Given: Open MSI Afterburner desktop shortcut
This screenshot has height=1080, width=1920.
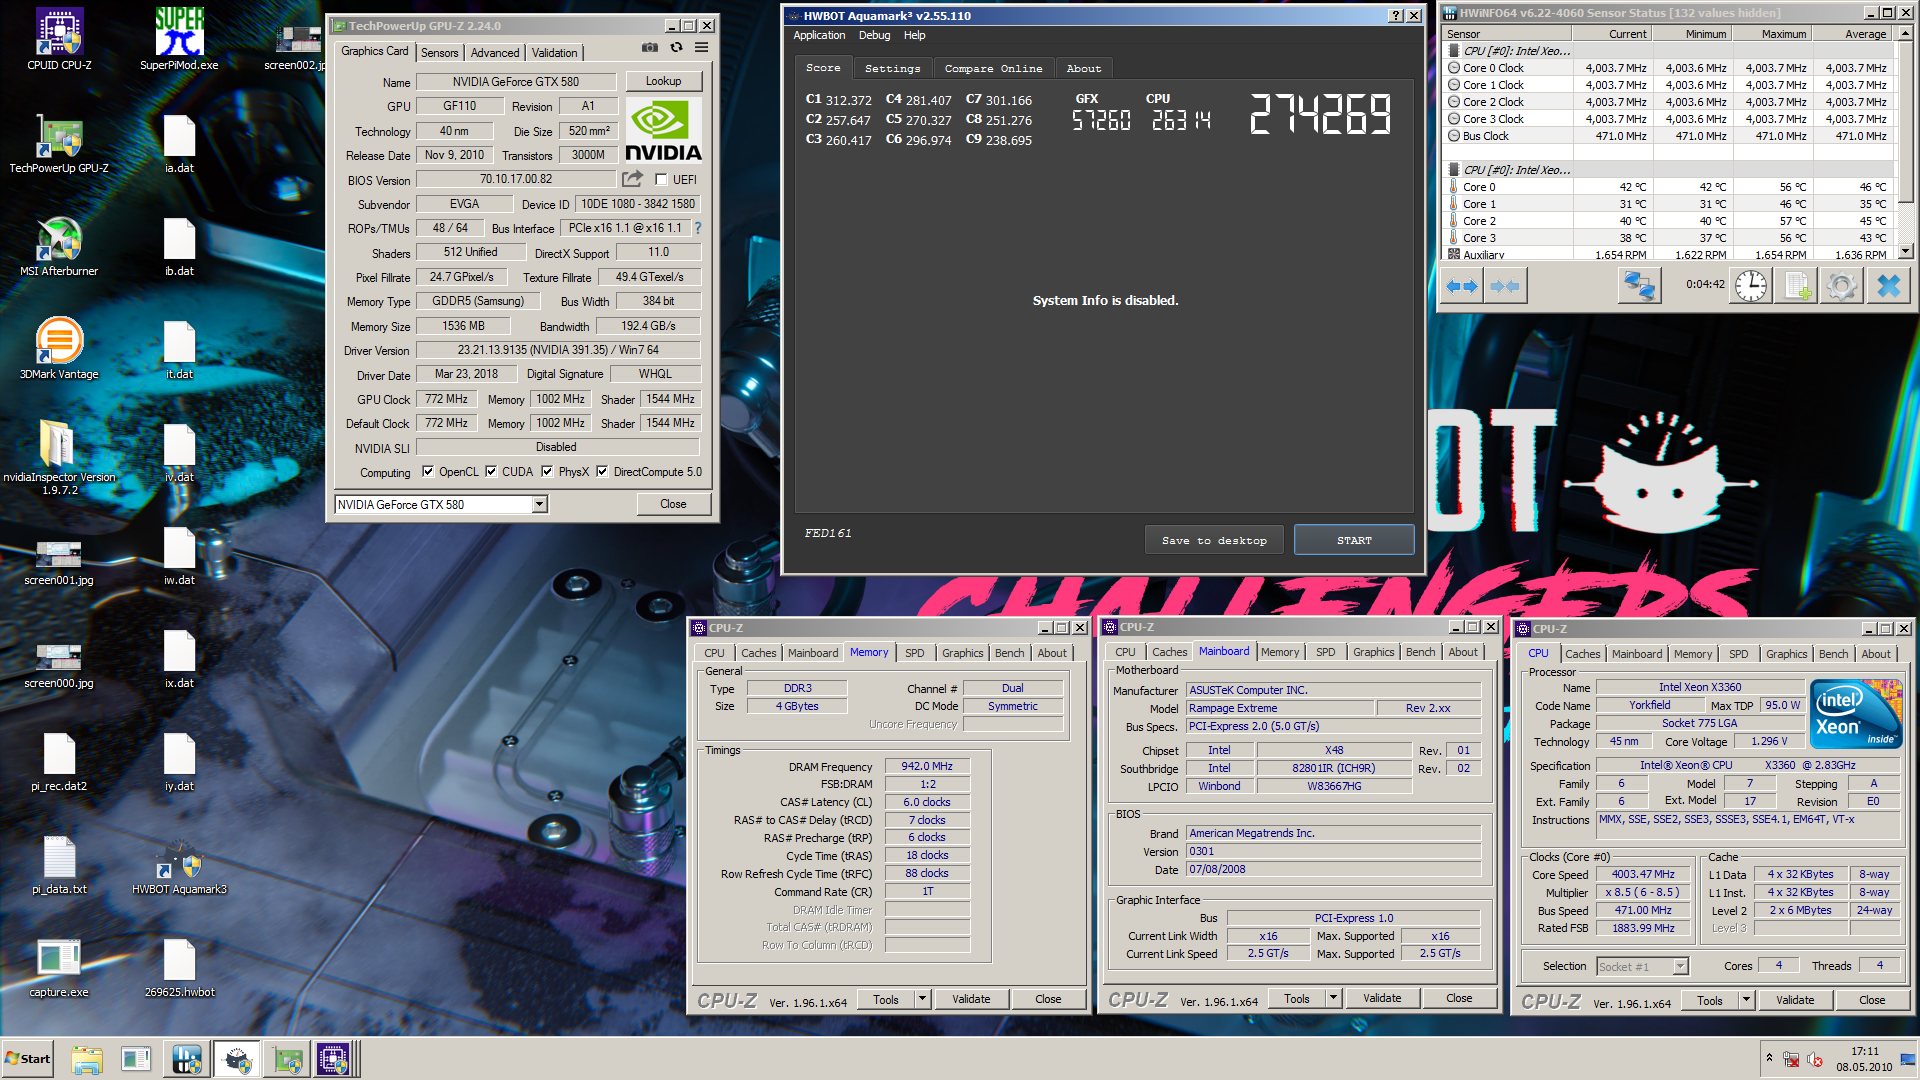Looking at the screenshot, I should tap(59, 246).
